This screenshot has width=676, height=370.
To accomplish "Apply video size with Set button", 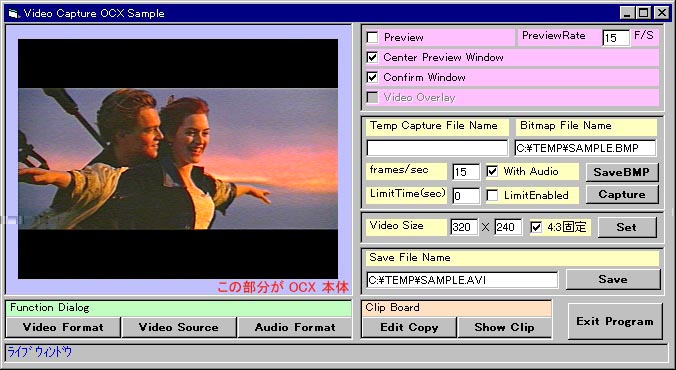I will click(x=627, y=227).
